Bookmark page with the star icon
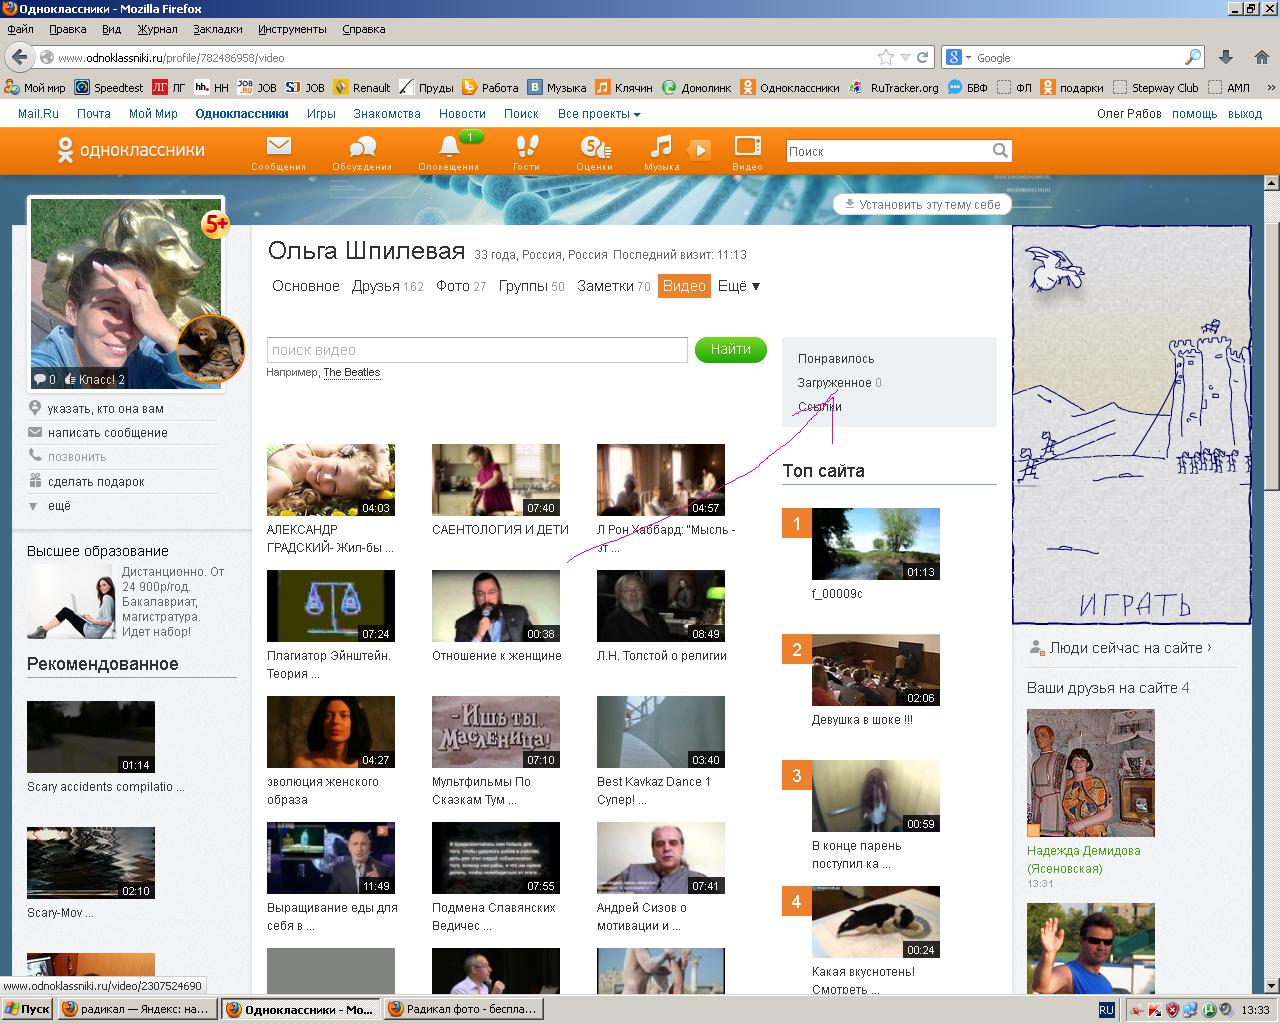Screen dimensions: 1280x1024 tap(885, 57)
